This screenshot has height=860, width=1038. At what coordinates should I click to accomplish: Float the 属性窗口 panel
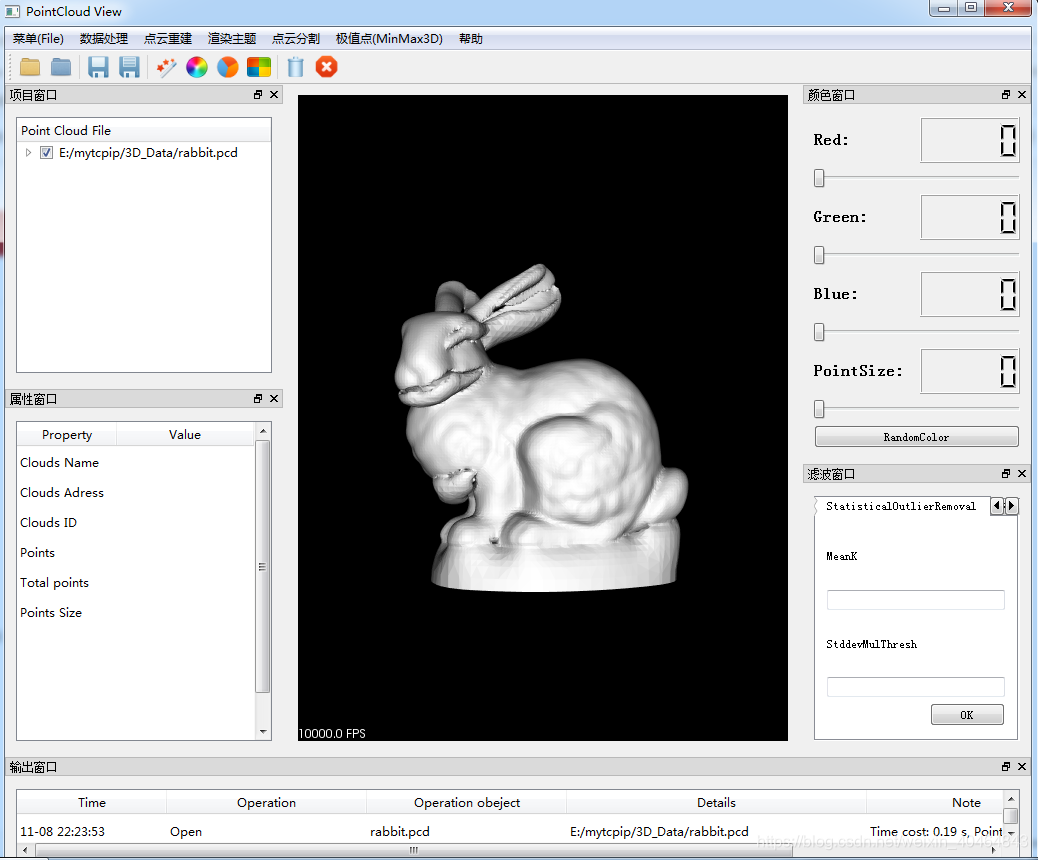[x=258, y=399]
